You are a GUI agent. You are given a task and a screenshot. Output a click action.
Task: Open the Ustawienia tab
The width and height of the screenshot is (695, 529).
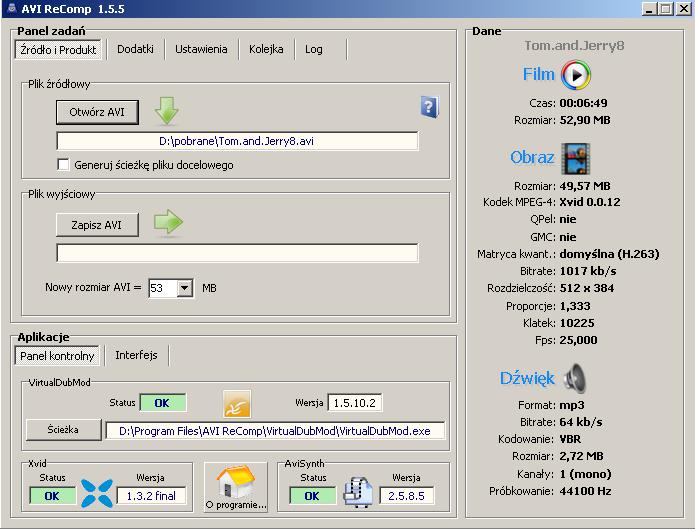[201, 49]
